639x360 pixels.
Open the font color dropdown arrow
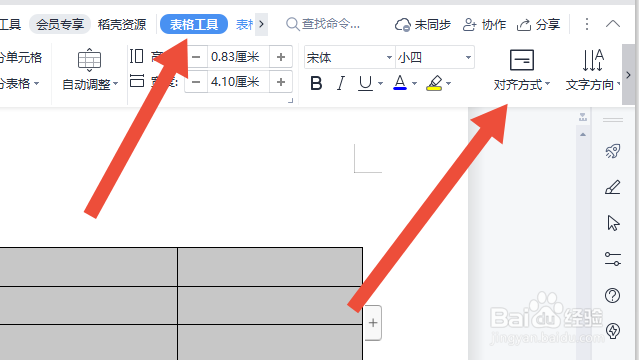click(414, 84)
